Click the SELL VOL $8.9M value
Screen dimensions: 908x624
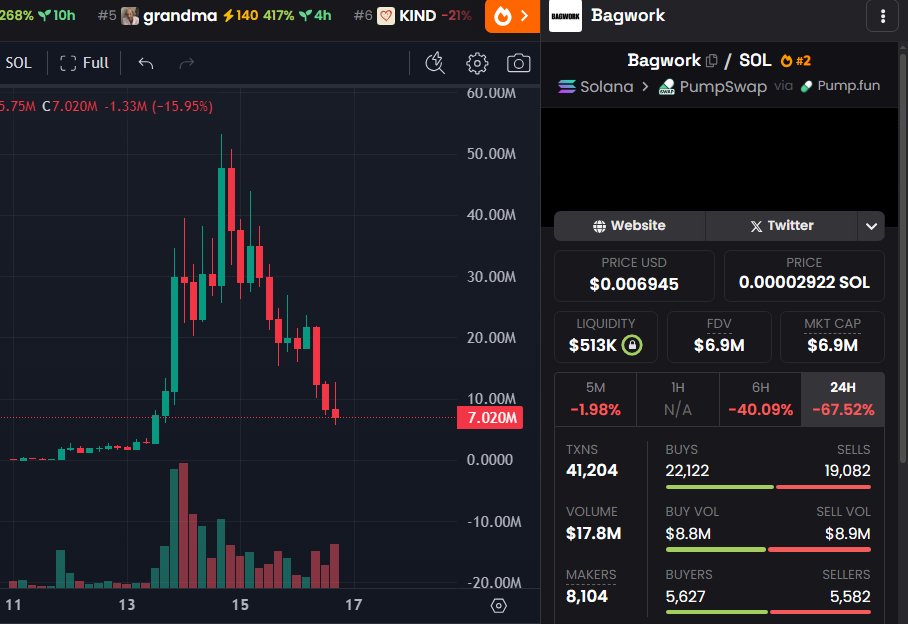click(x=847, y=534)
